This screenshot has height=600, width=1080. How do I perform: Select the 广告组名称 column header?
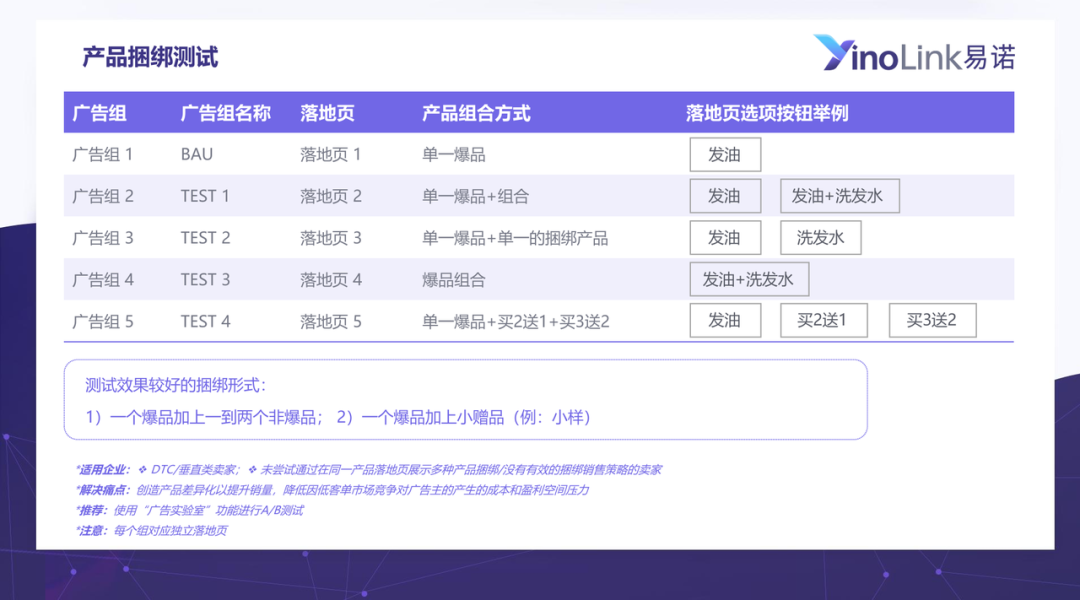pos(225,113)
